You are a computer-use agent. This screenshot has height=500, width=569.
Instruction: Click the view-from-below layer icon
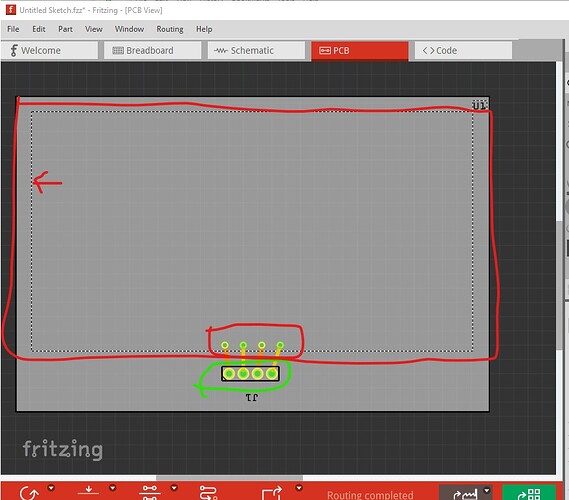click(88, 492)
